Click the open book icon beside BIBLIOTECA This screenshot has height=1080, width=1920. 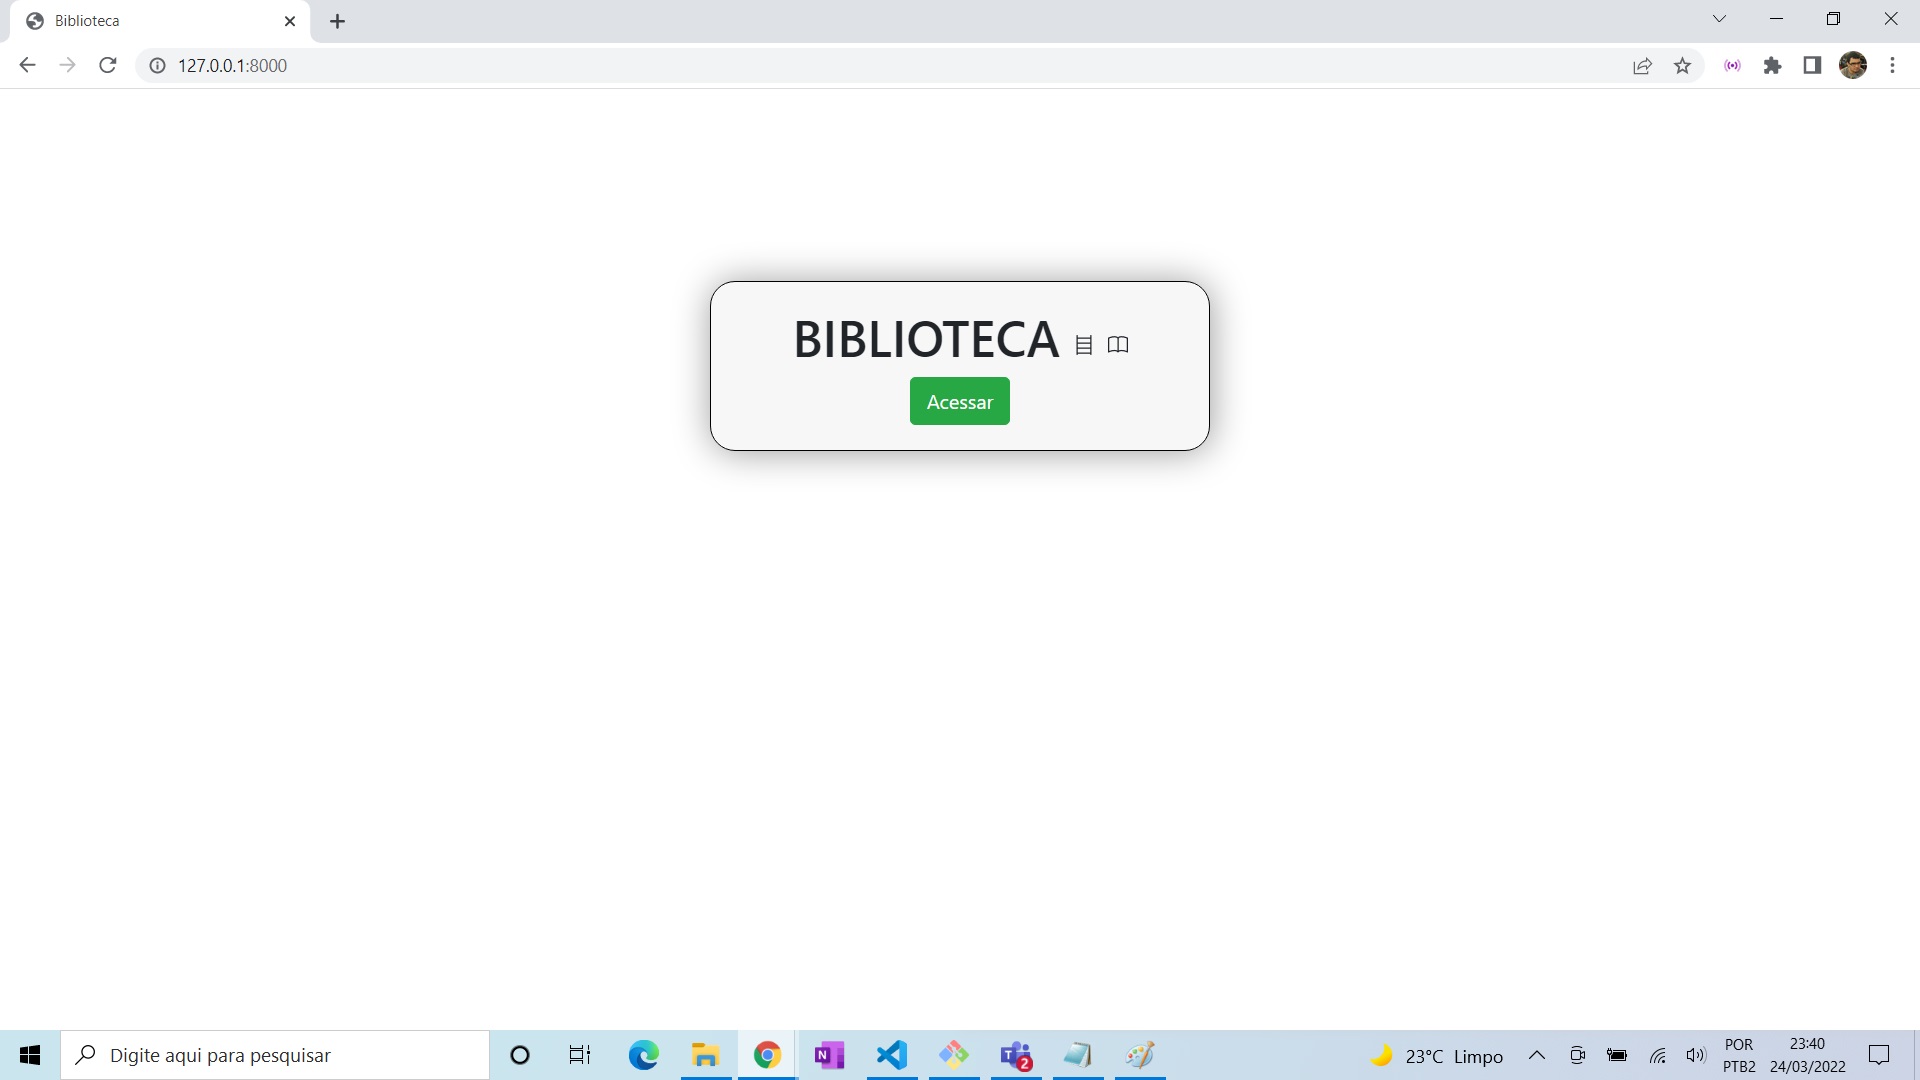click(1118, 344)
